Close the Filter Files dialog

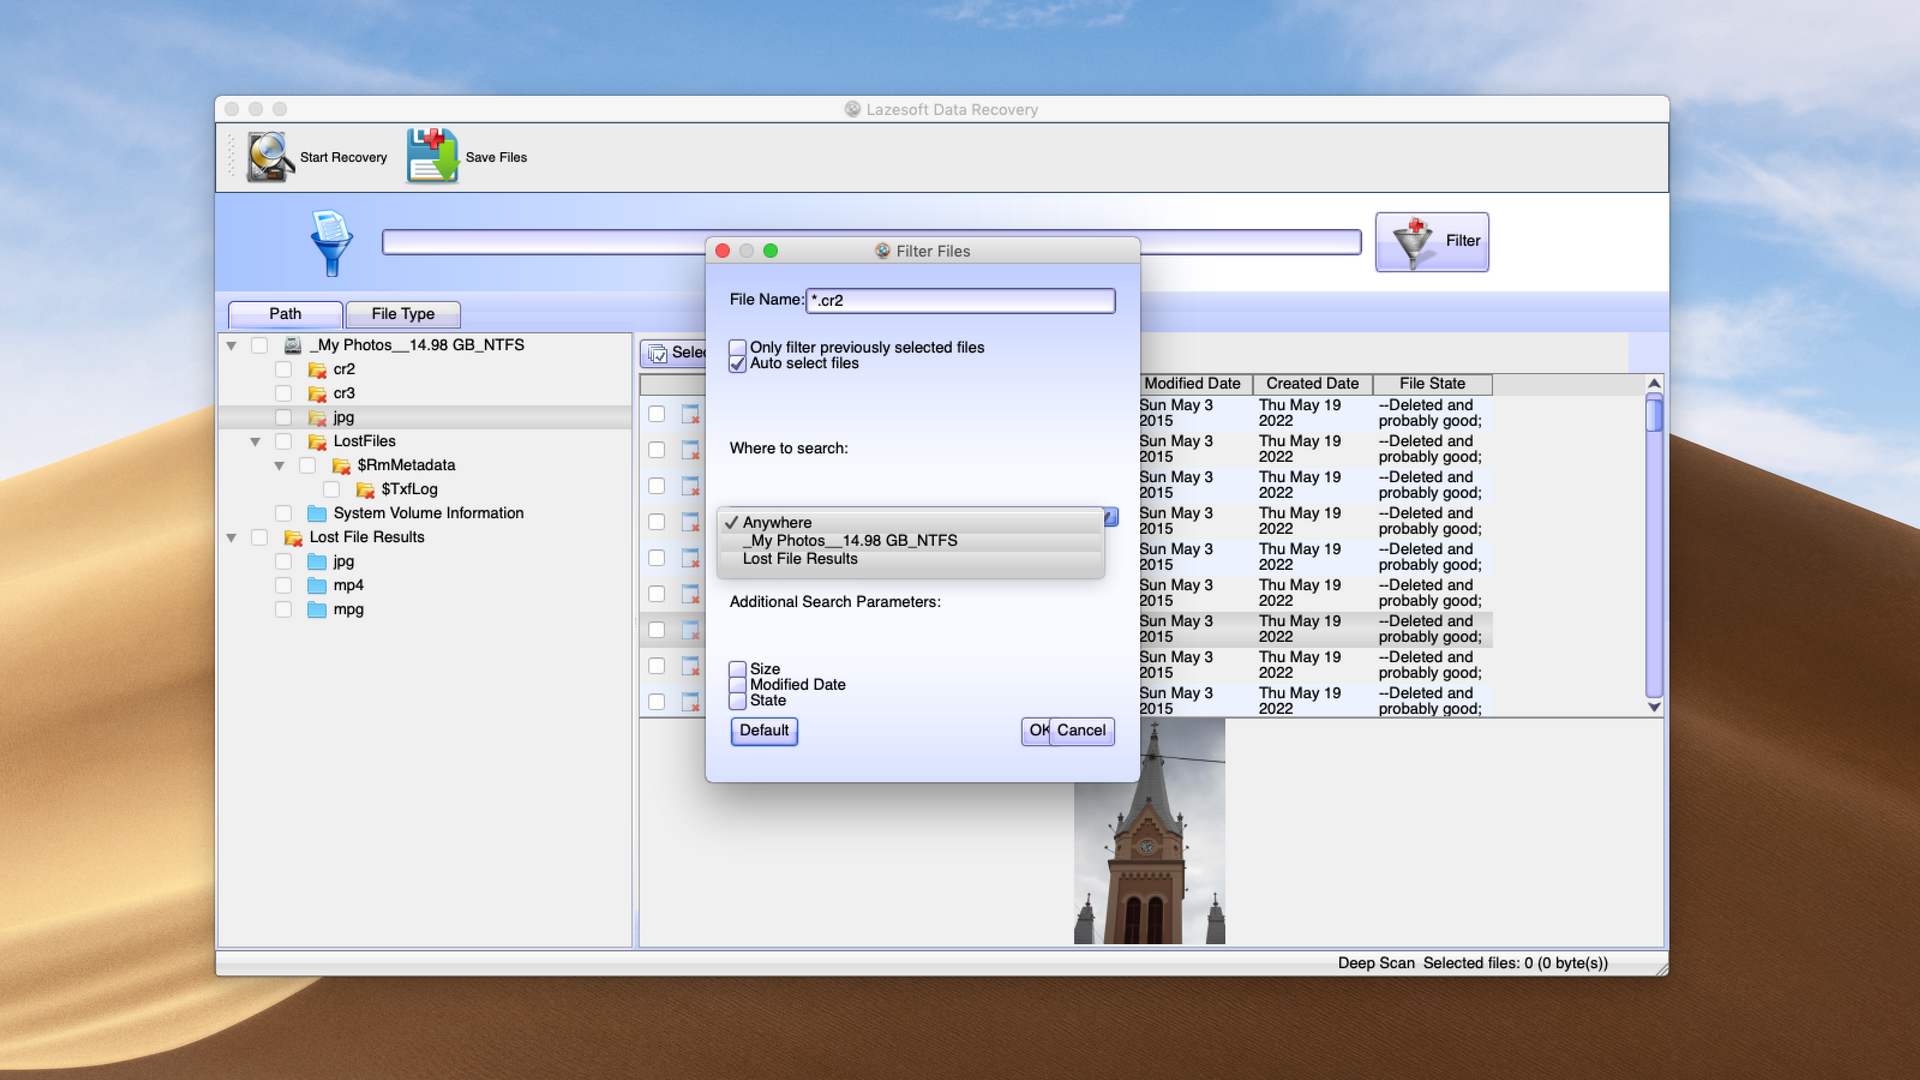pyautogui.click(x=722, y=251)
